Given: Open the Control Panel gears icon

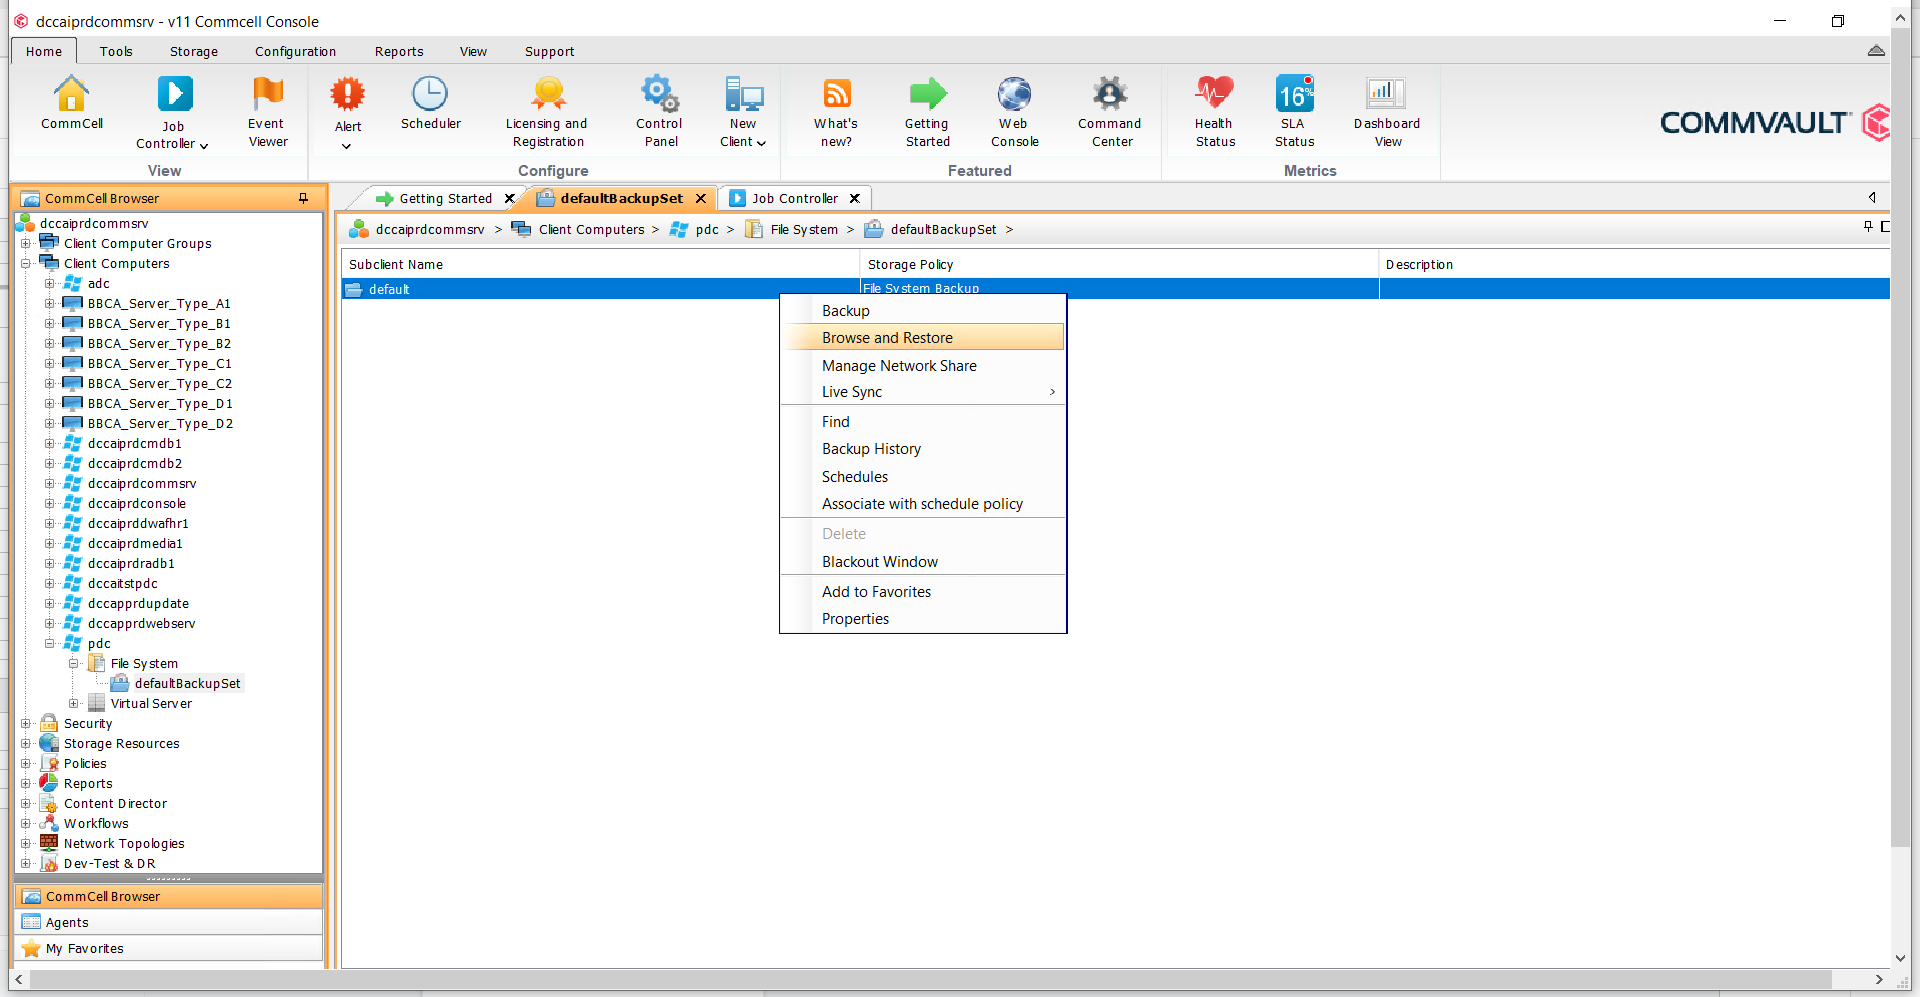Looking at the screenshot, I should pyautogui.click(x=659, y=94).
